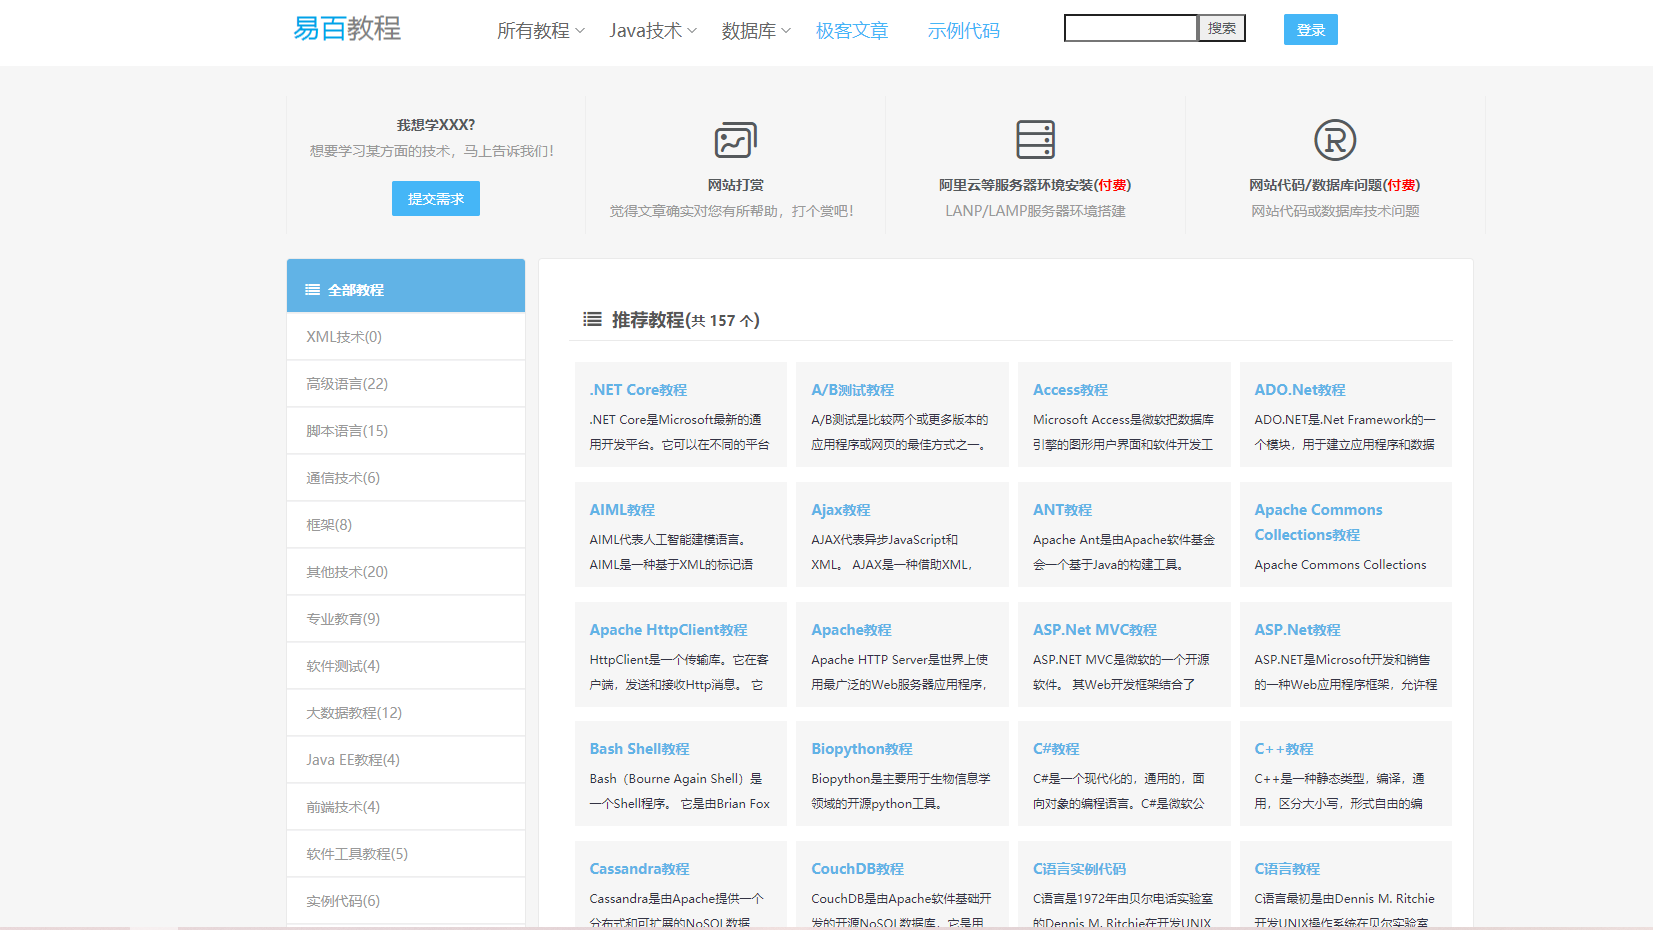Open the 易百教程 site logo
Screen dimensions: 1653x930
pyautogui.click(x=347, y=28)
